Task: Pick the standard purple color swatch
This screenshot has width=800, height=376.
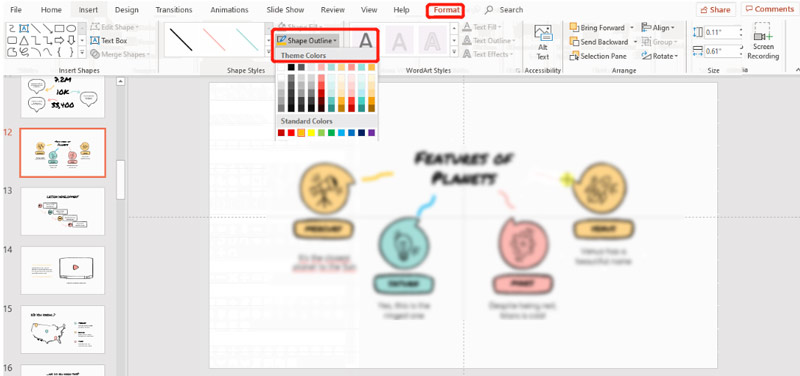Action: pos(371,133)
